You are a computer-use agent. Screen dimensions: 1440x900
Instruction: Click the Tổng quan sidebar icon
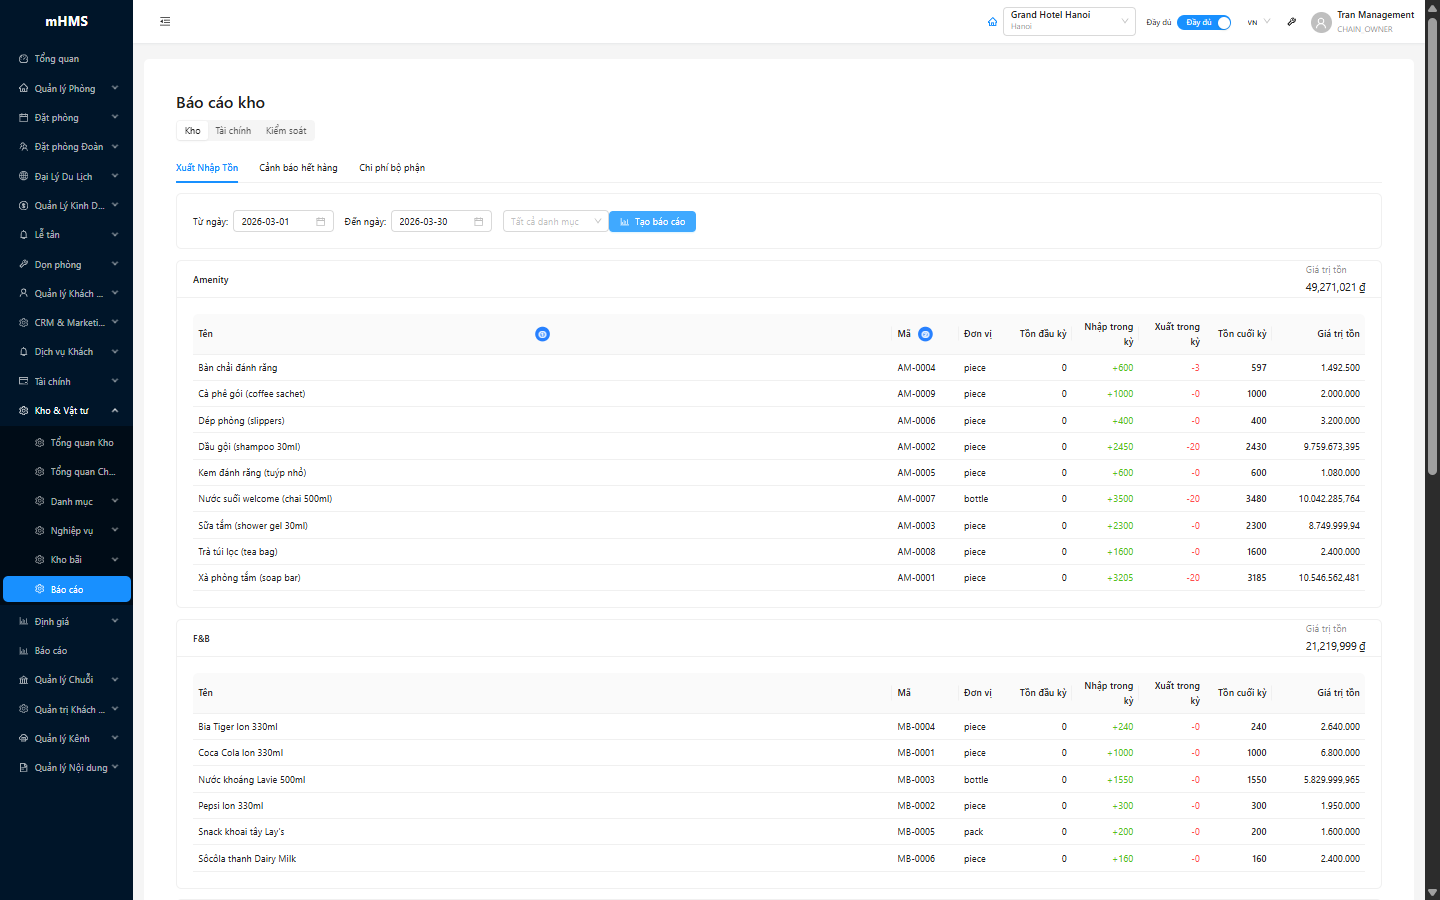coord(24,59)
